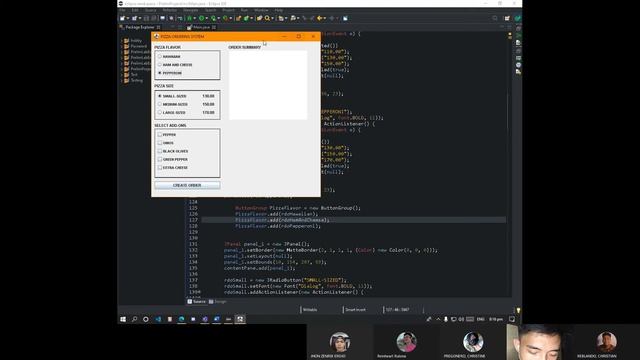
Task: Check the Pepper add-on checkbox
Action: tap(160, 134)
